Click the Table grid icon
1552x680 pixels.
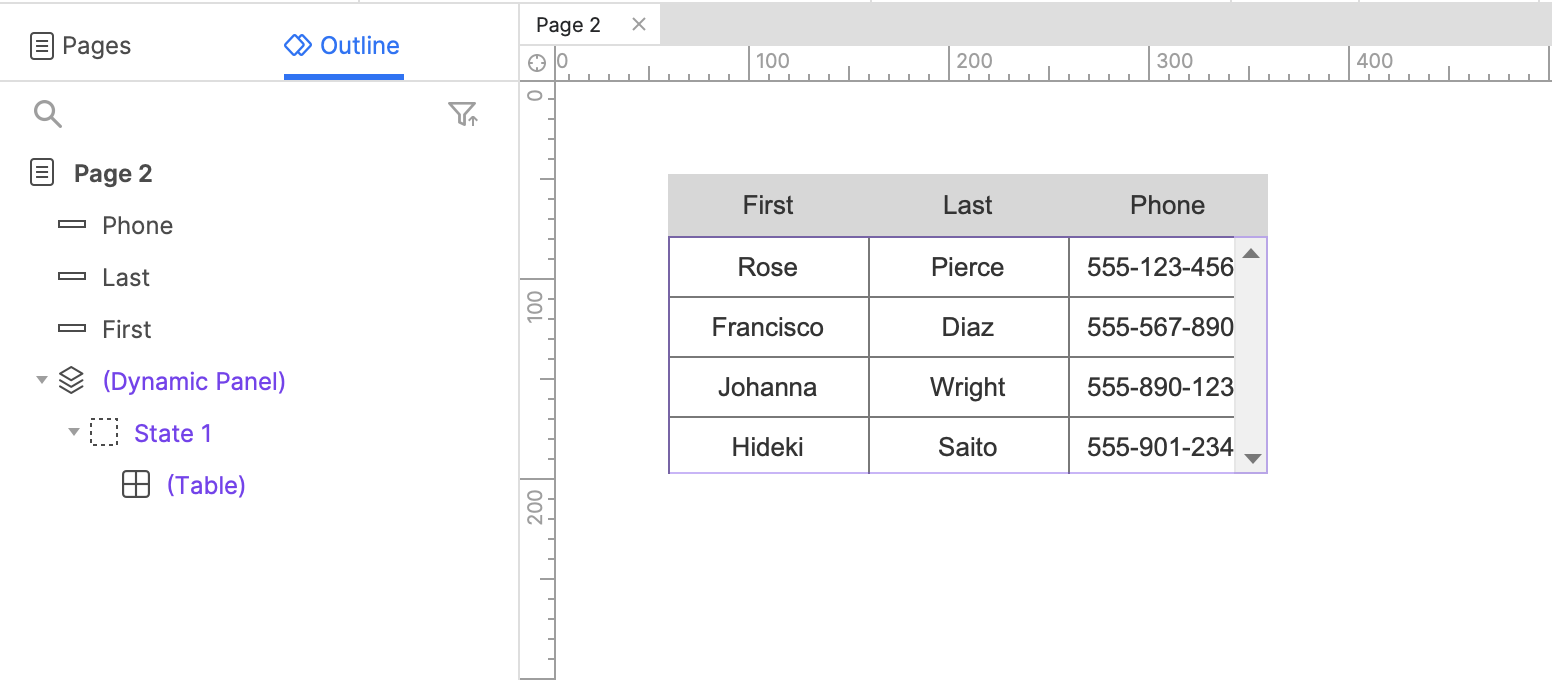tap(136, 485)
